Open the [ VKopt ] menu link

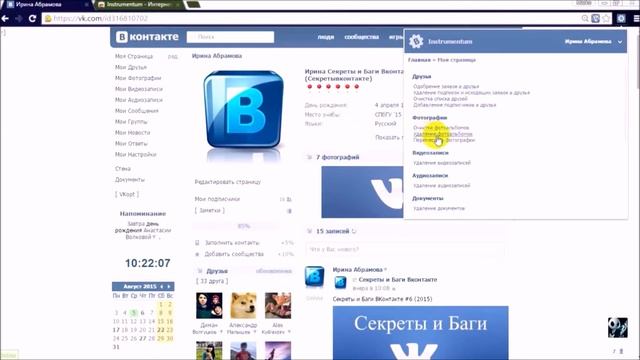click(x=127, y=194)
